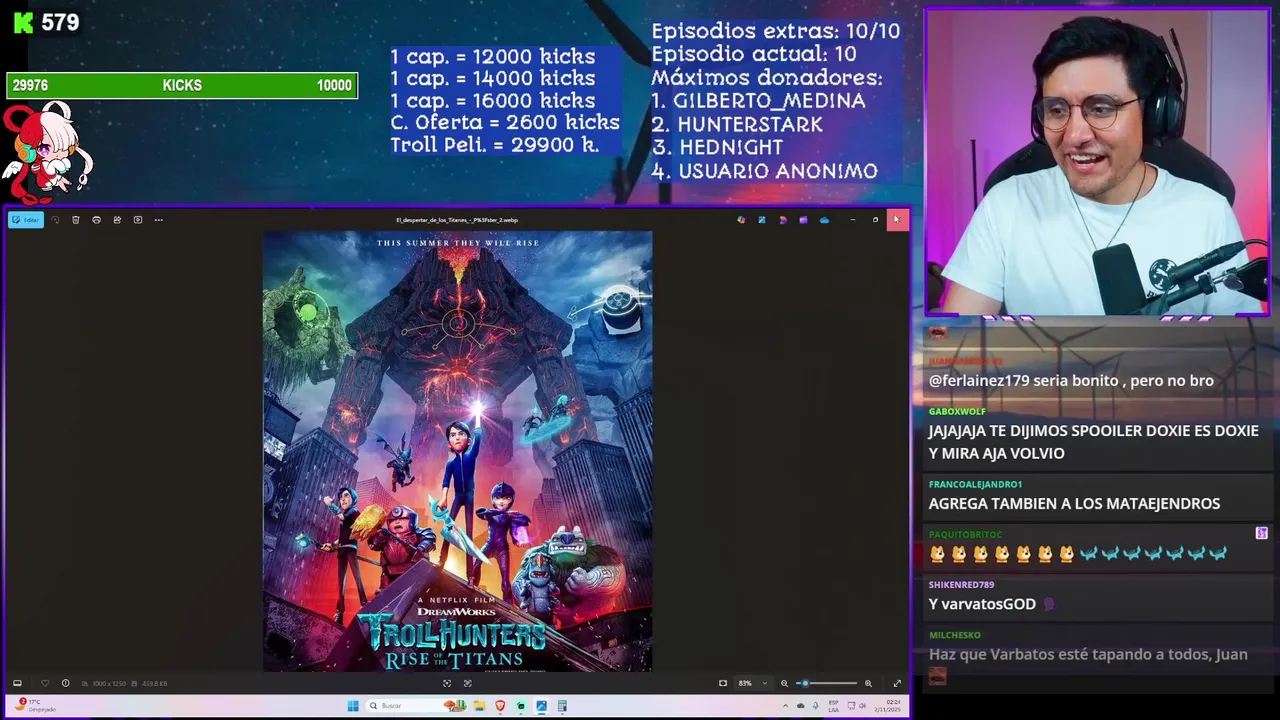
Task: Click the 'Troll Peli. = 29900 k.' text
Action: point(495,145)
